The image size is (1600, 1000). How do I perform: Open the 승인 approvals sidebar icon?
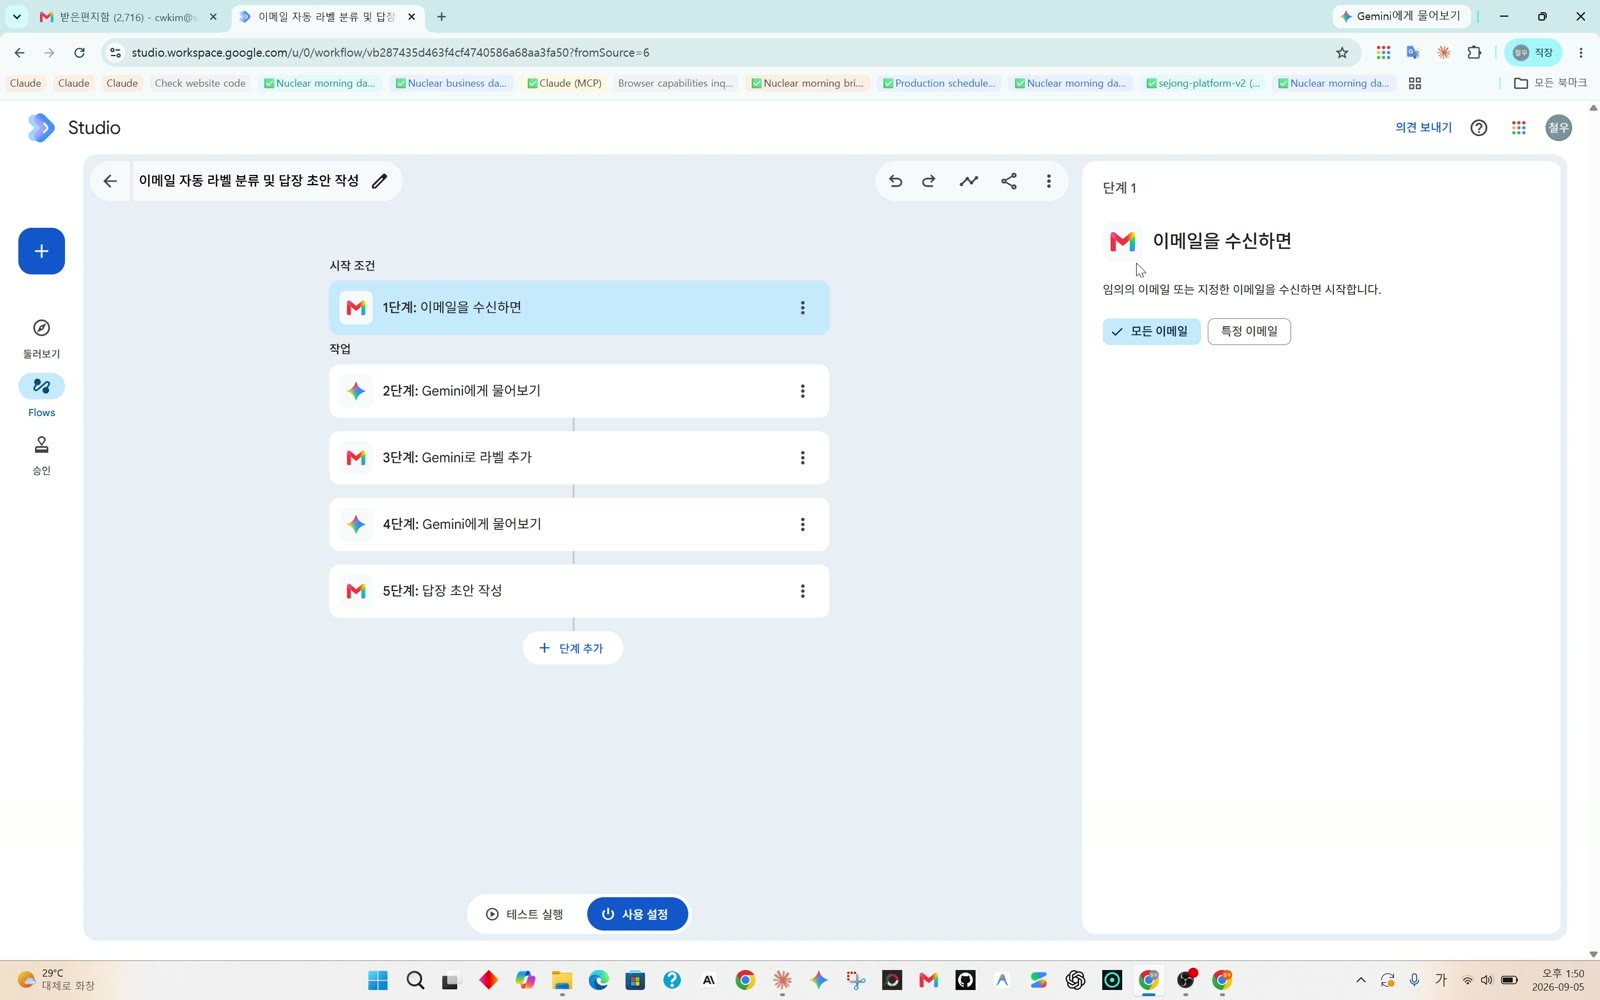pyautogui.click(x=41, y=444)
